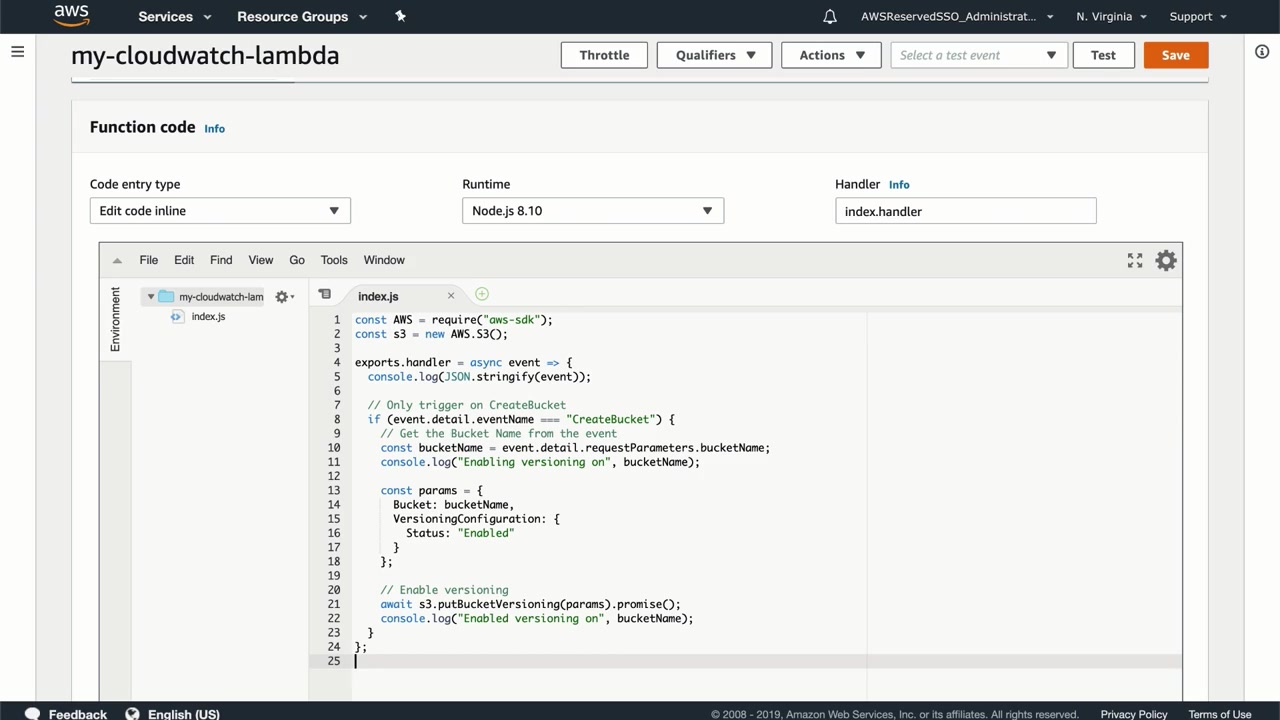Select index.js file in the environment tree
This screenshot has height=720, width=1280.
(208, 316)
